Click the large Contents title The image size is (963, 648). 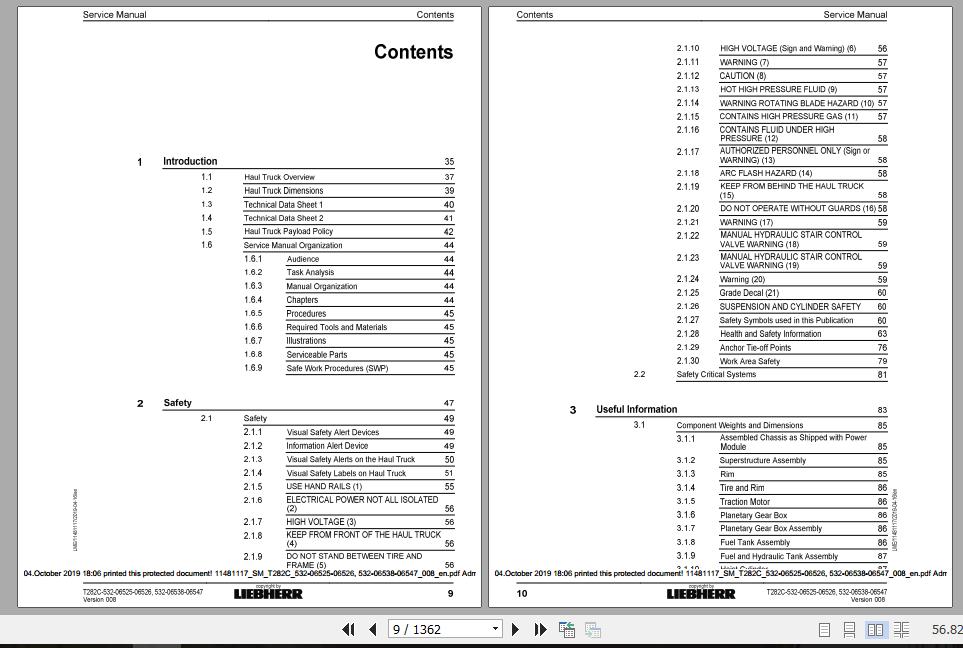tap(413, 52)
